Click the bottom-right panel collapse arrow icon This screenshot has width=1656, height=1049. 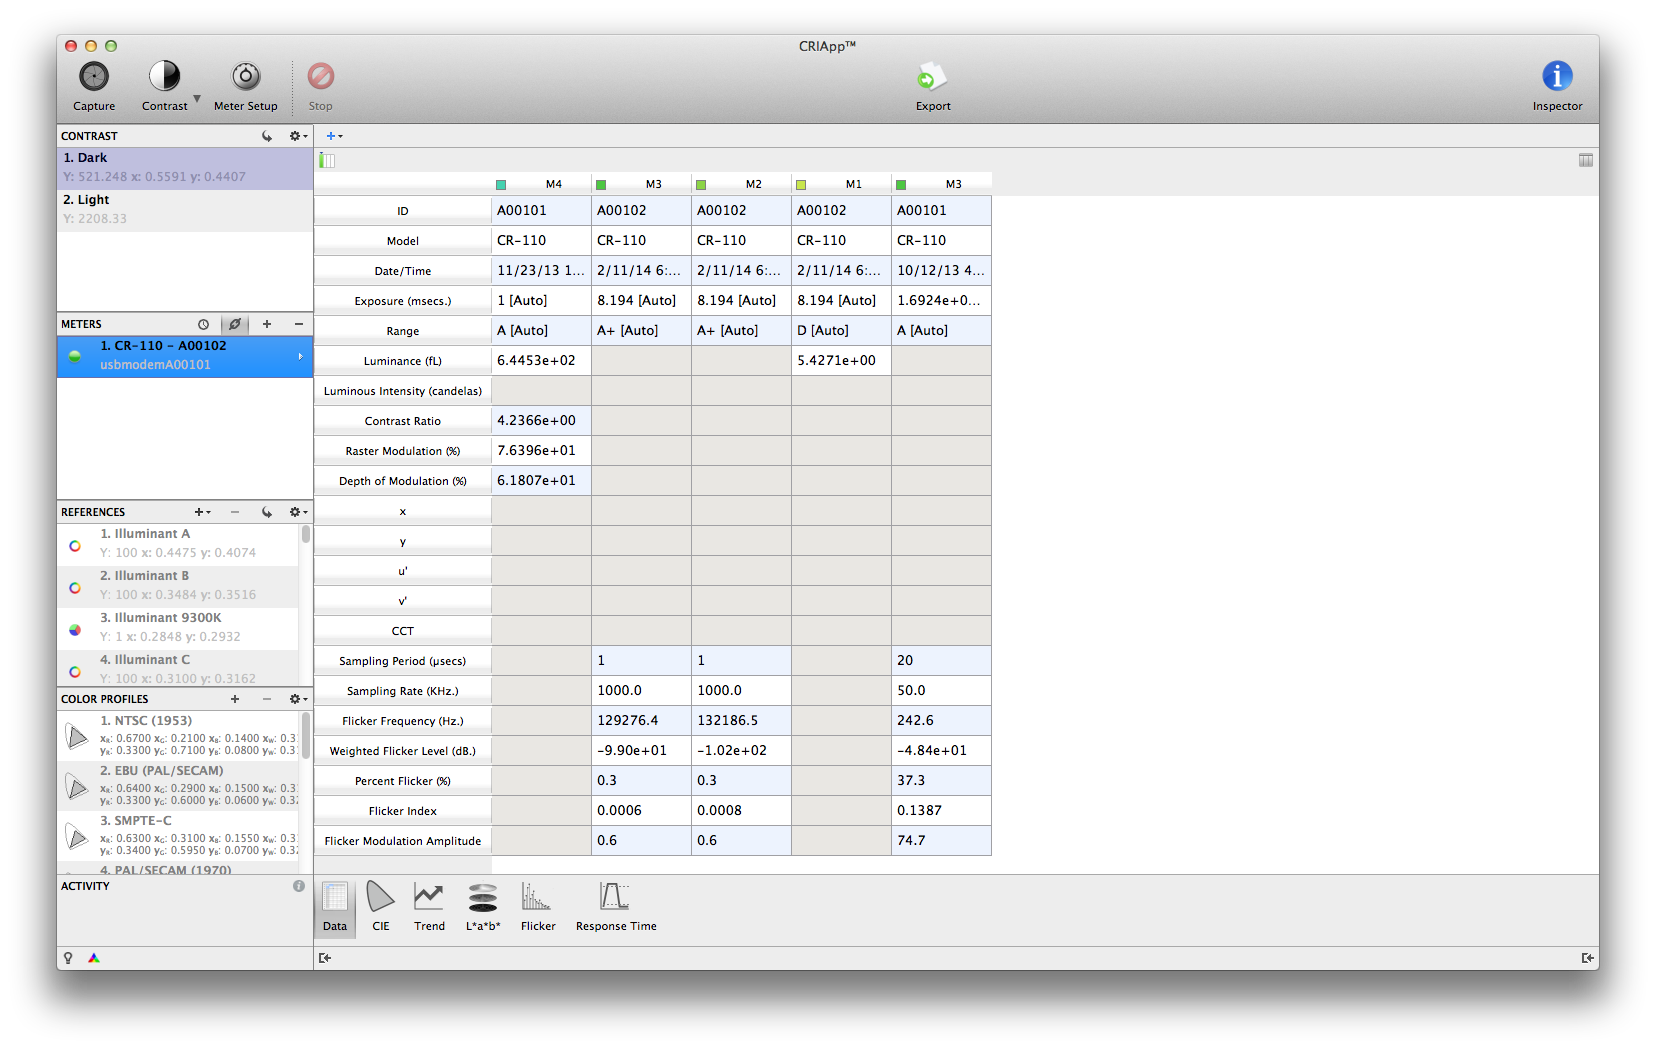tap(1588, 958)
